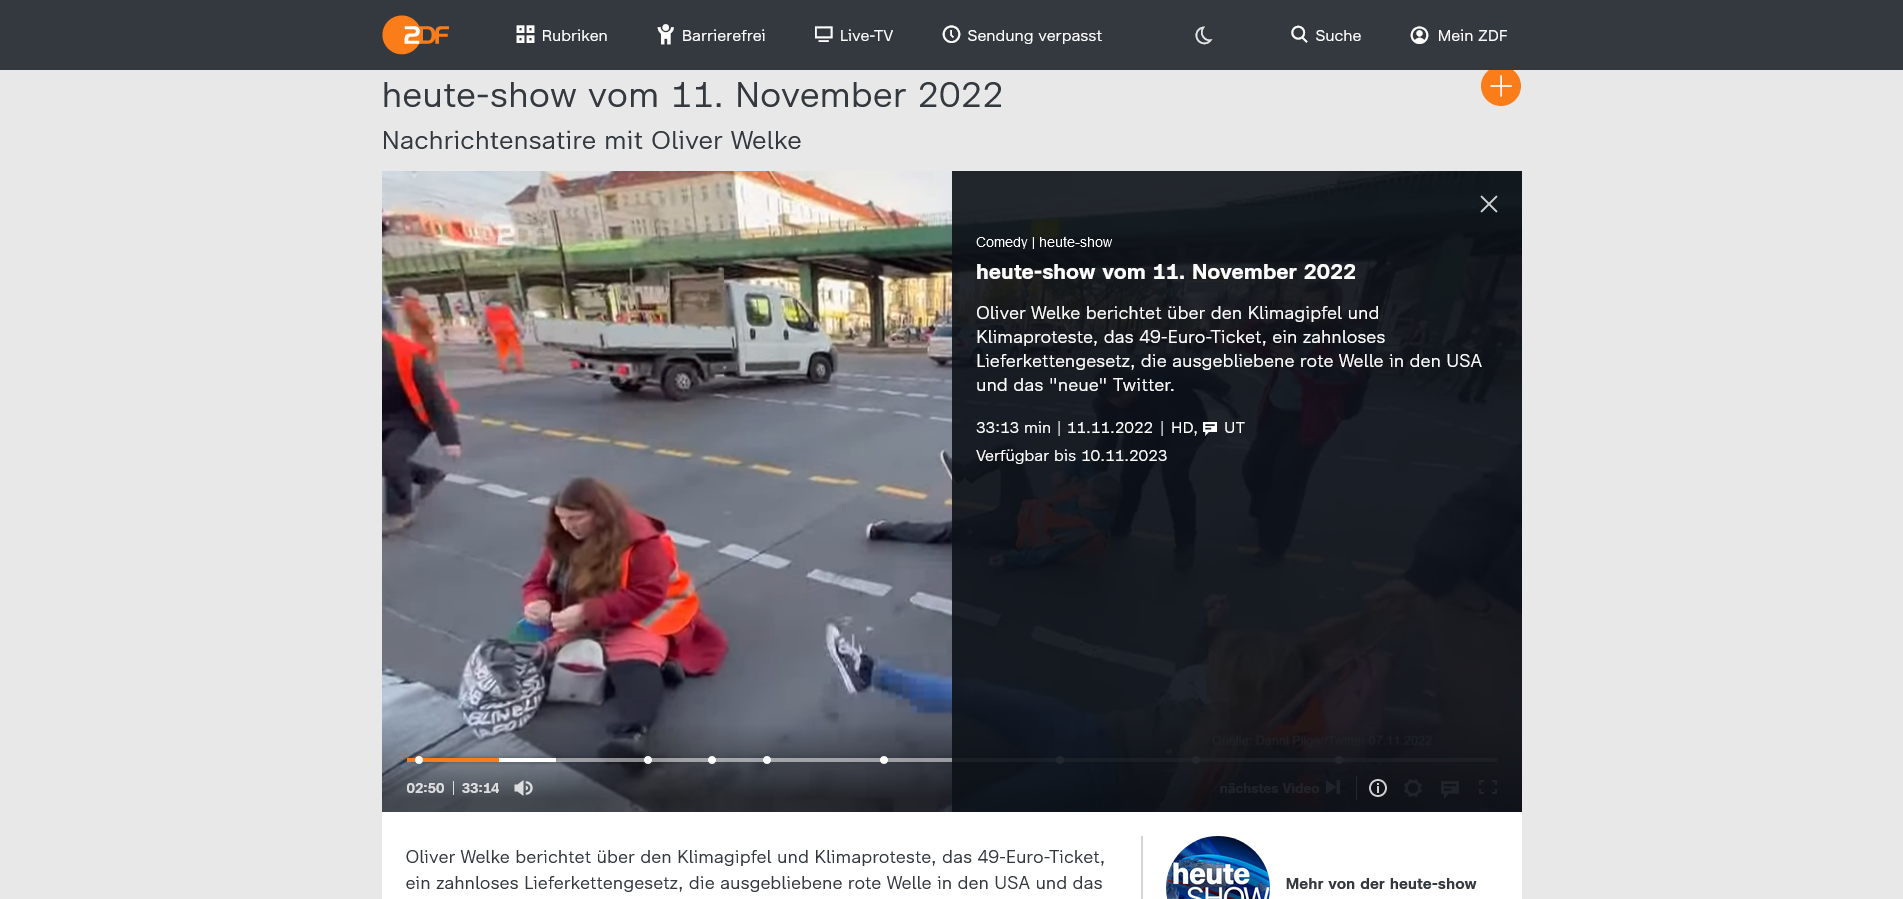
Task: Add video with orange plus button
Action: (1500, 87)
